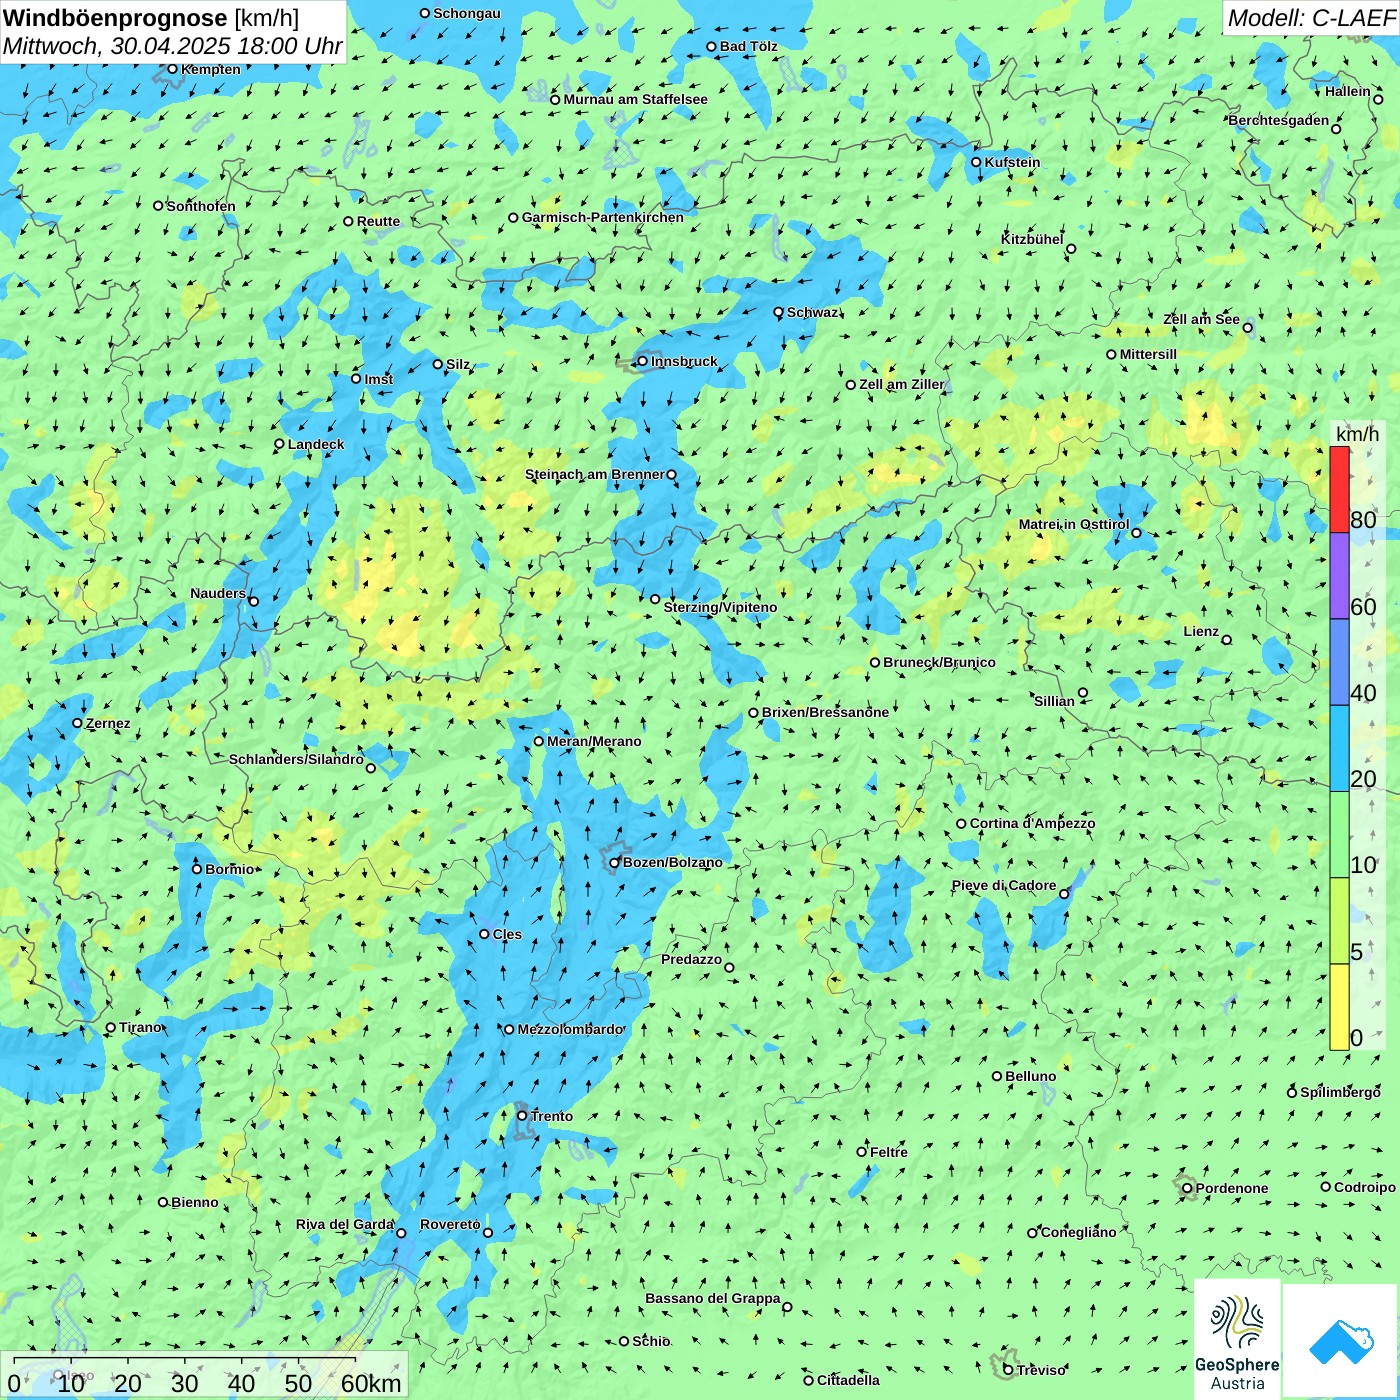Click the Meran/Merano label
Viewport: 1400px width, 1400px height.
pos(594,741)
